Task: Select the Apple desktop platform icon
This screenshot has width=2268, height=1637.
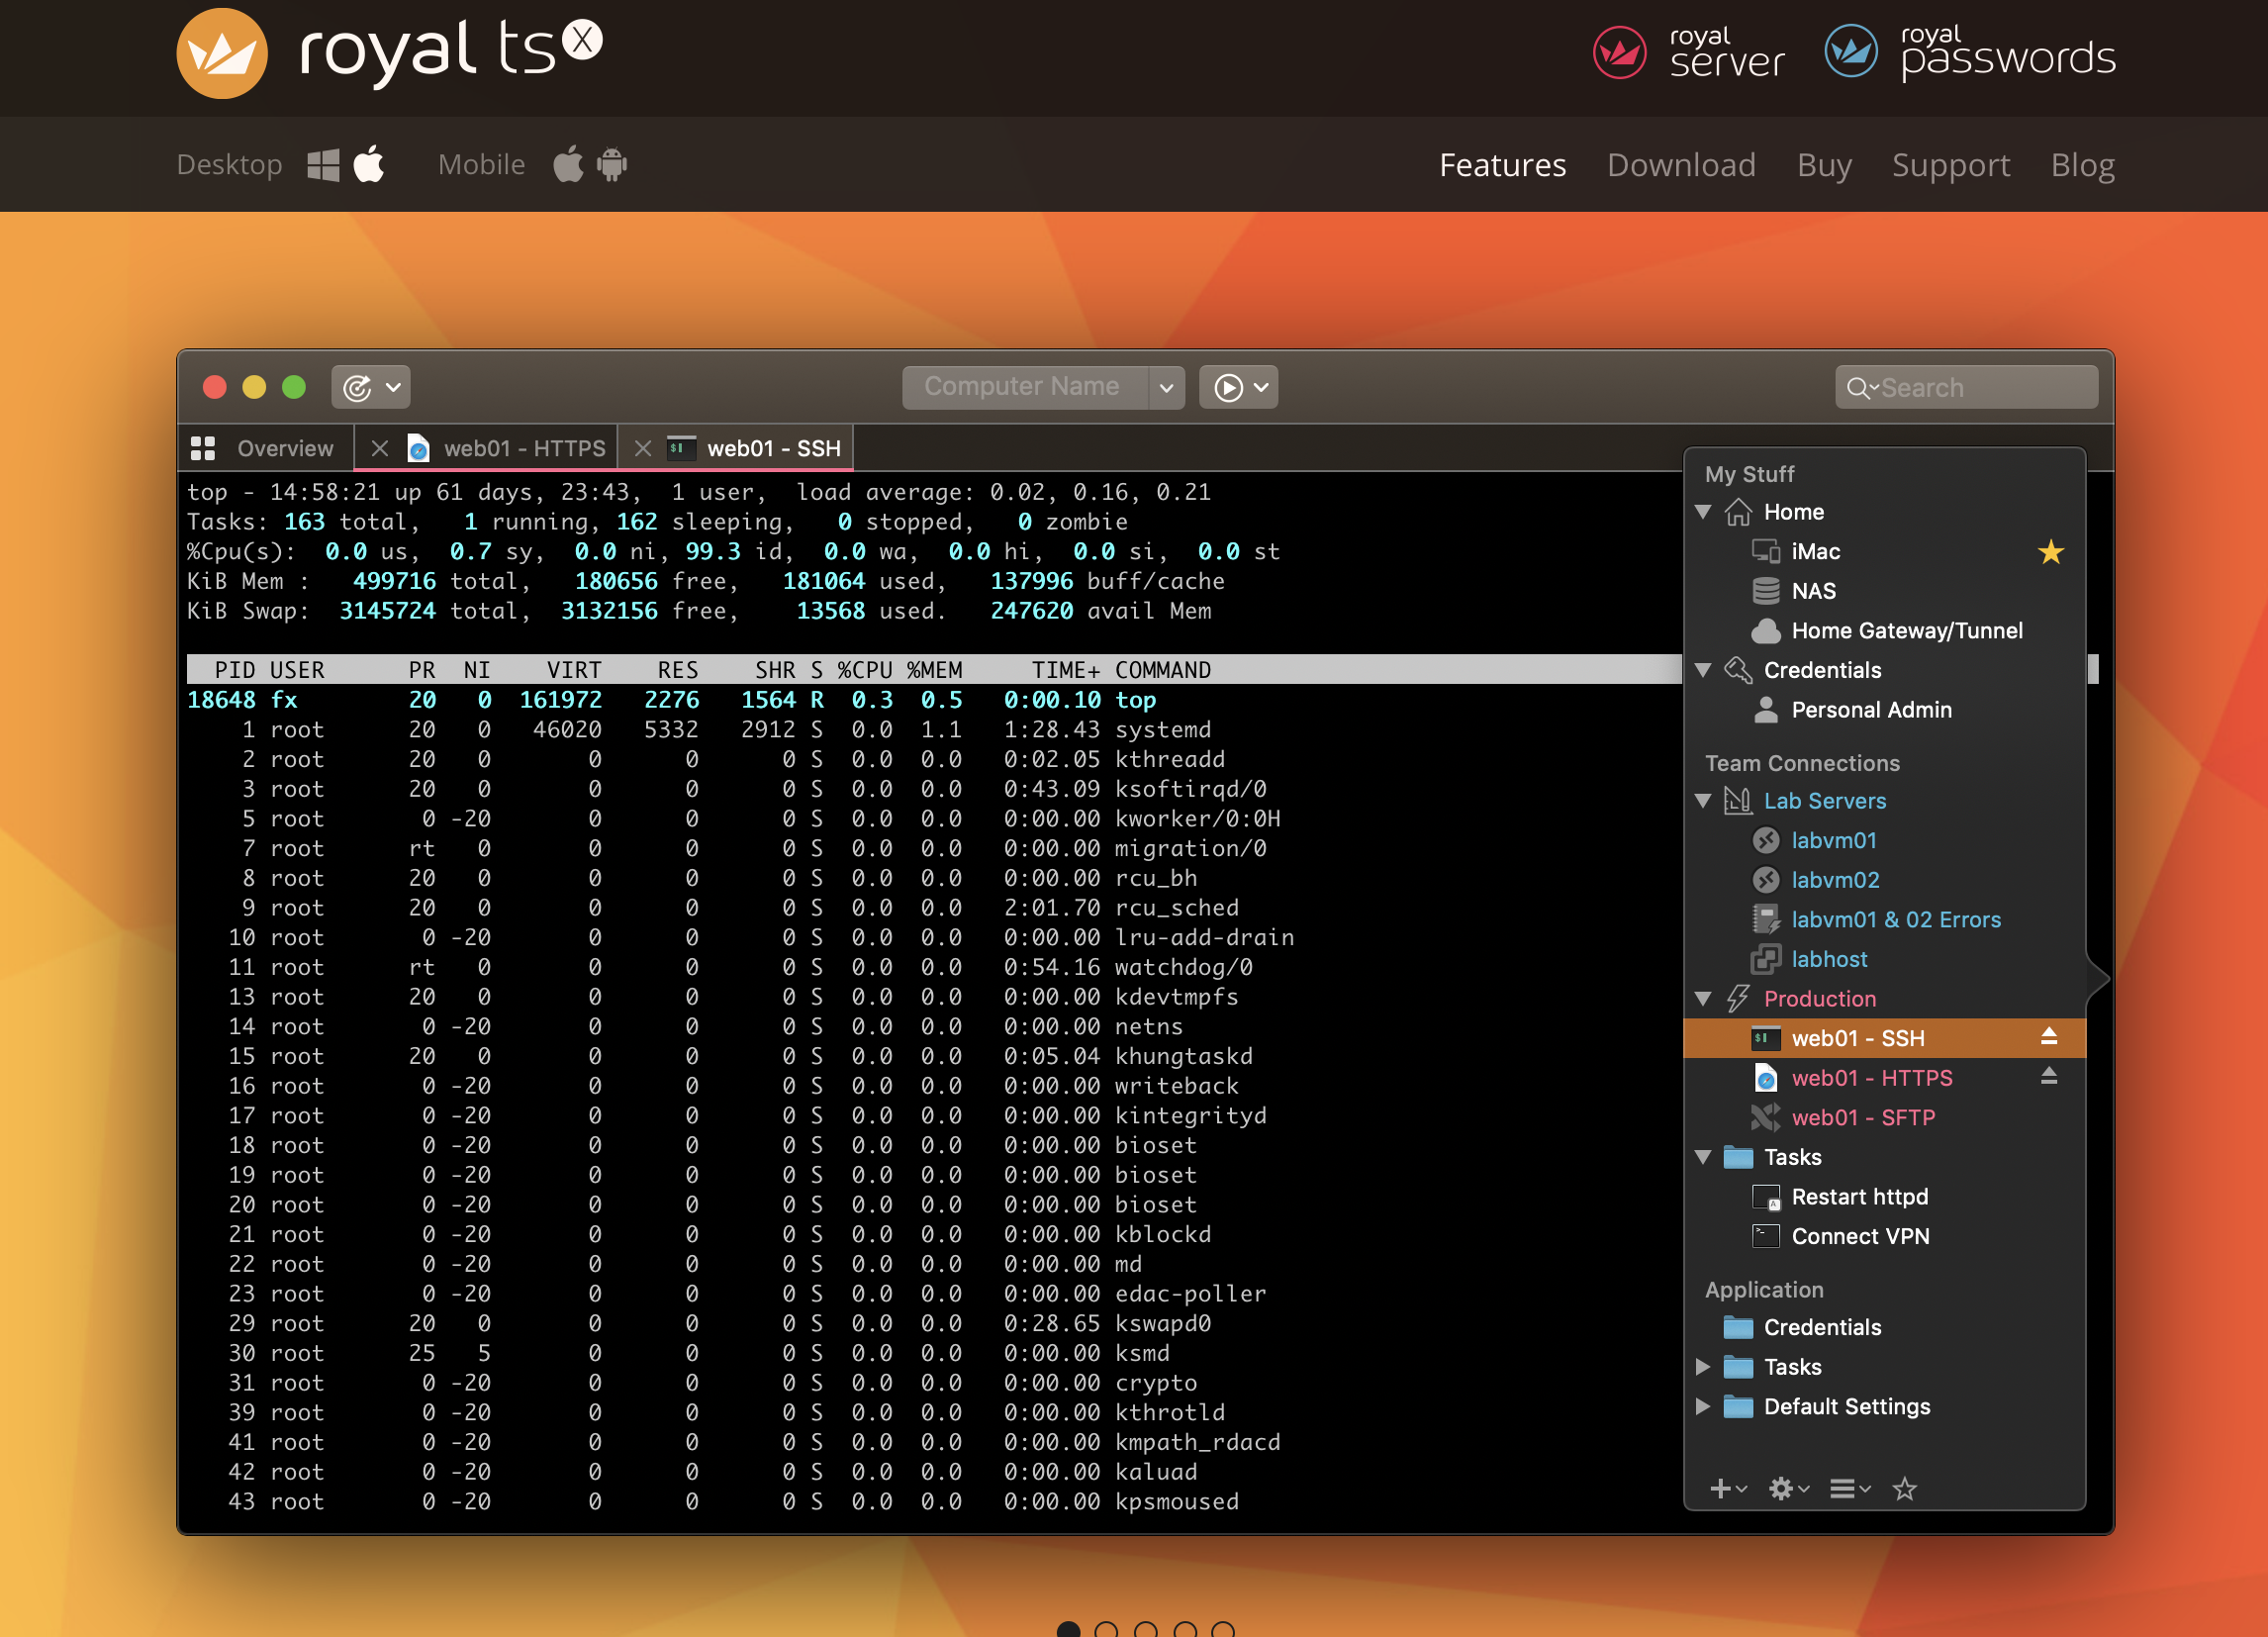Action: 369,164
